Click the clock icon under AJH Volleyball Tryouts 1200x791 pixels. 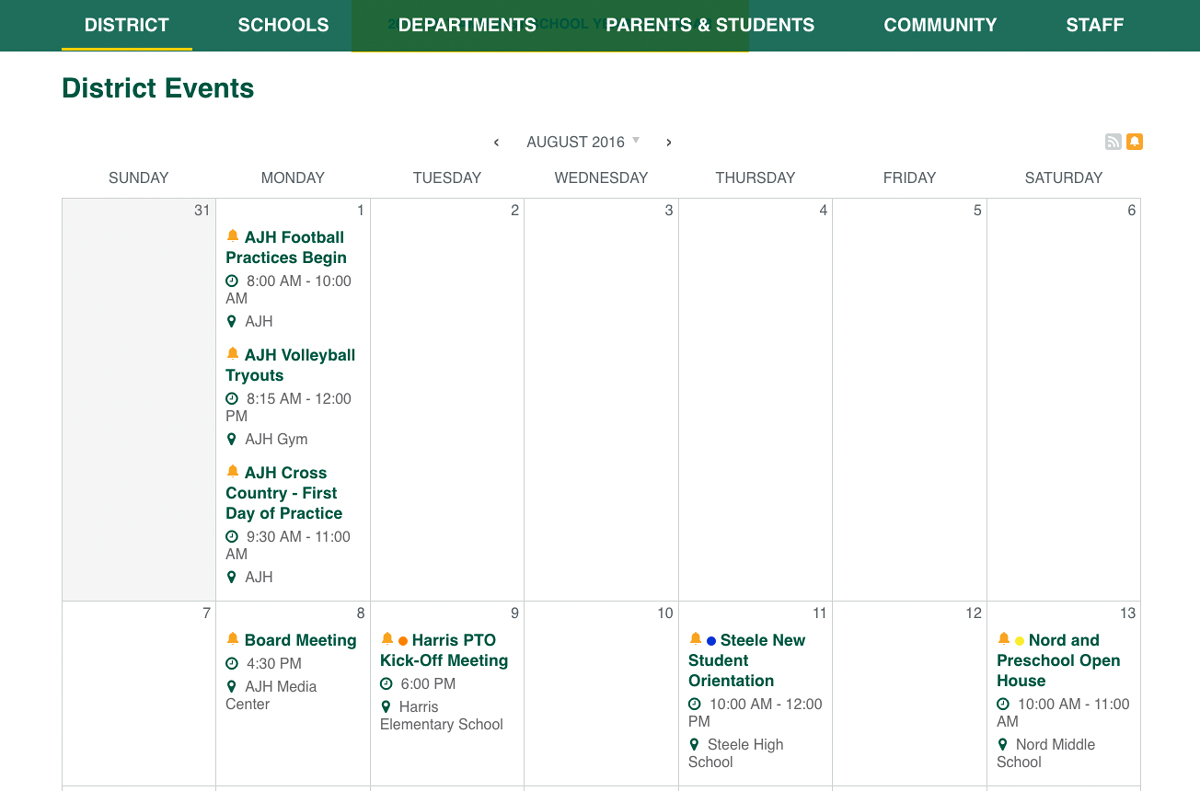coord(232,397)
